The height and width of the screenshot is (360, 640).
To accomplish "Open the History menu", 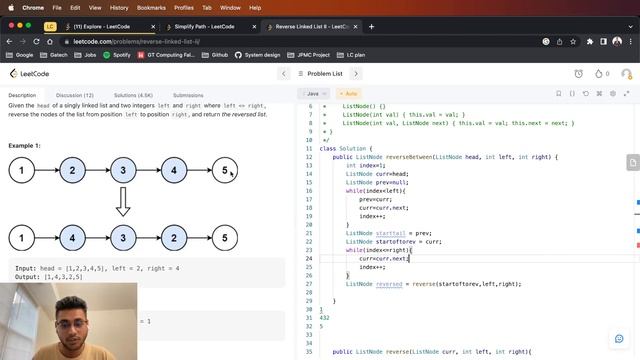I will click(119, 8).
